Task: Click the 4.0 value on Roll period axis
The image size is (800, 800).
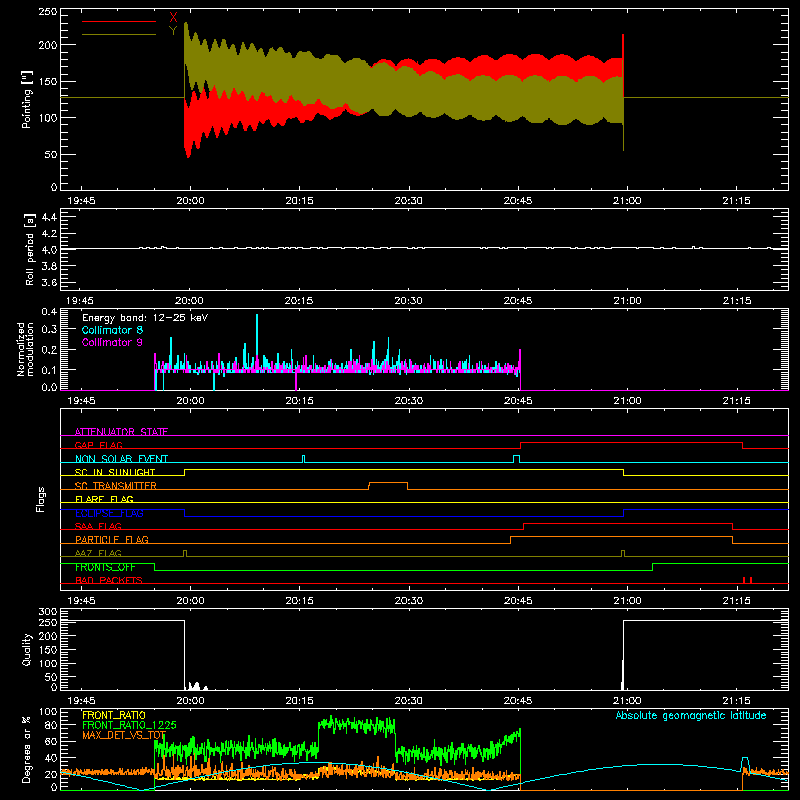Action: (x=49, y=250)
